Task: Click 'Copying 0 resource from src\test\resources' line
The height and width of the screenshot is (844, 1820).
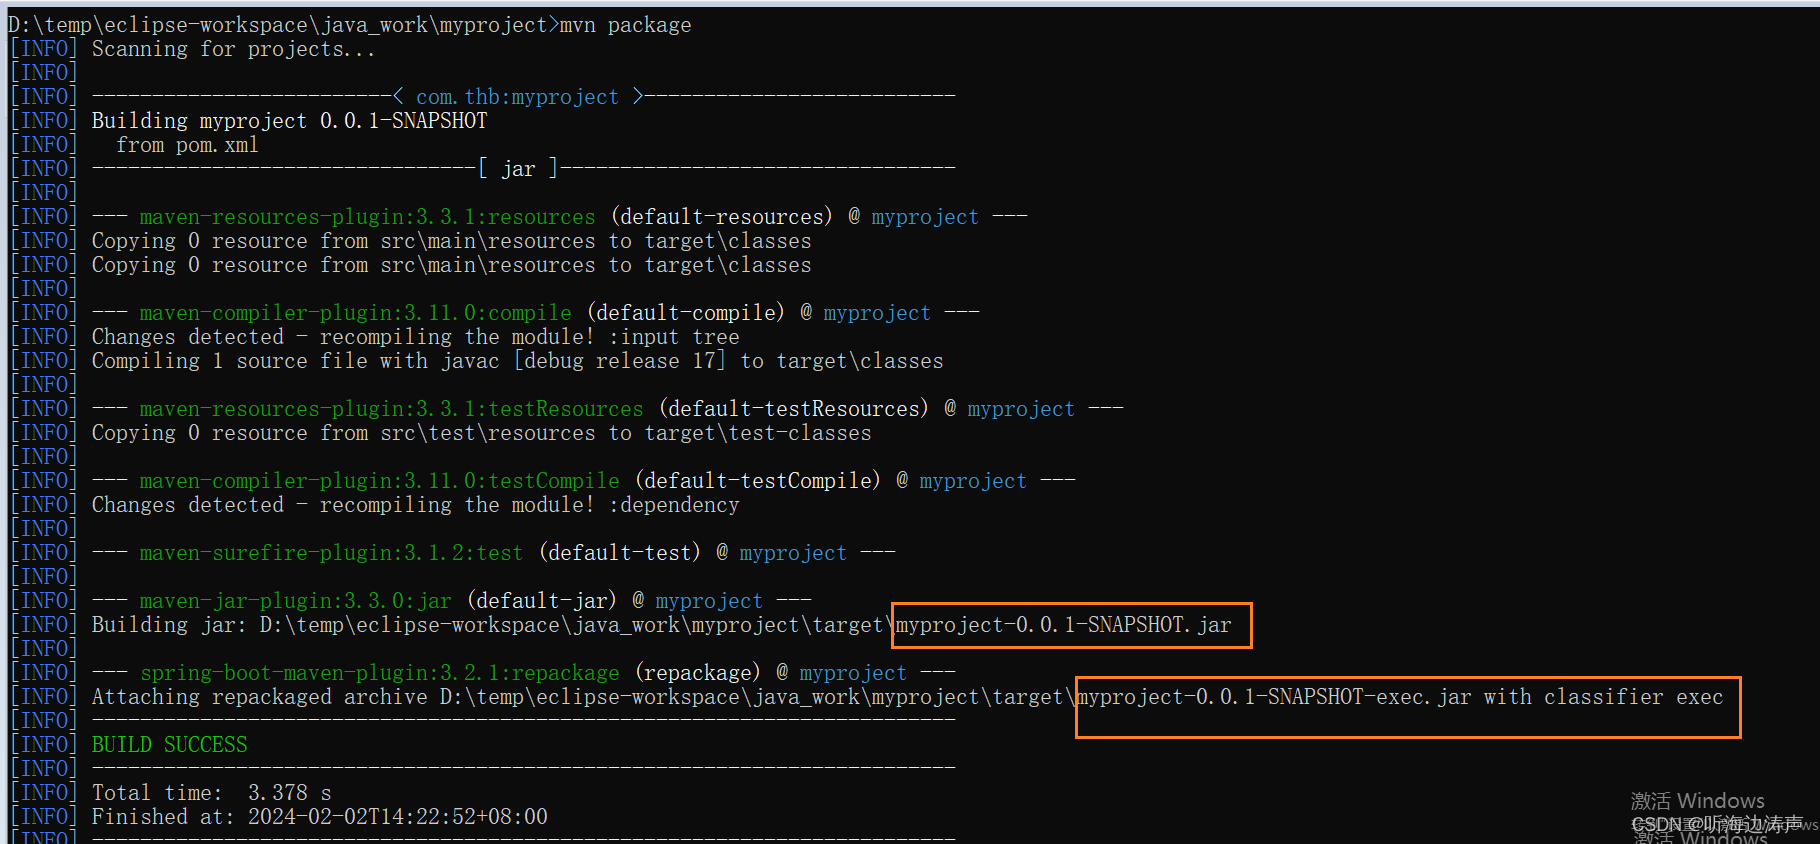Action: [481, 433]
